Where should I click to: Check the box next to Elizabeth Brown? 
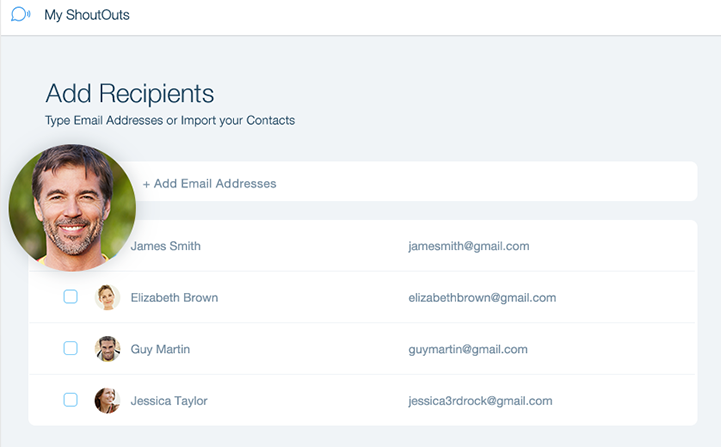pos(71,297)
